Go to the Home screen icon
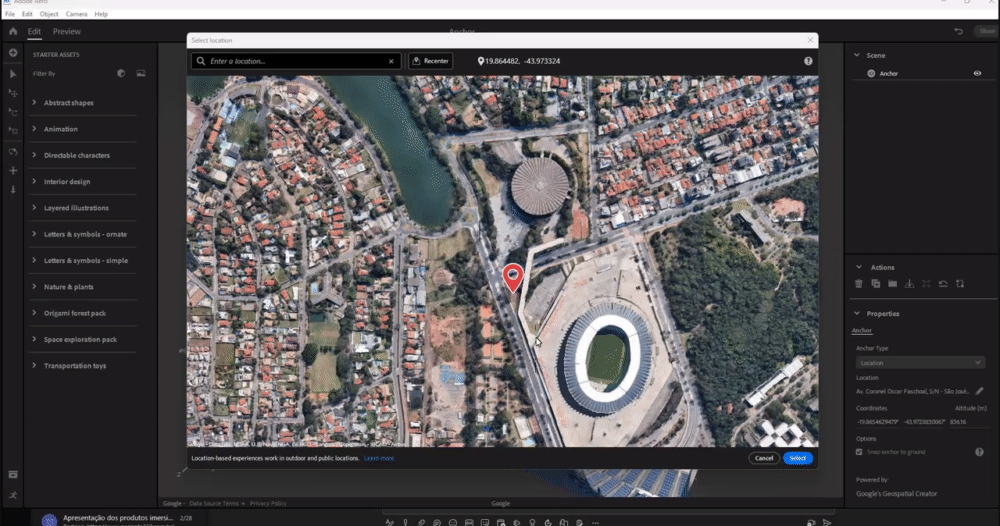The width and height of the screenshot is (1000, 526). tap(13, 31)
